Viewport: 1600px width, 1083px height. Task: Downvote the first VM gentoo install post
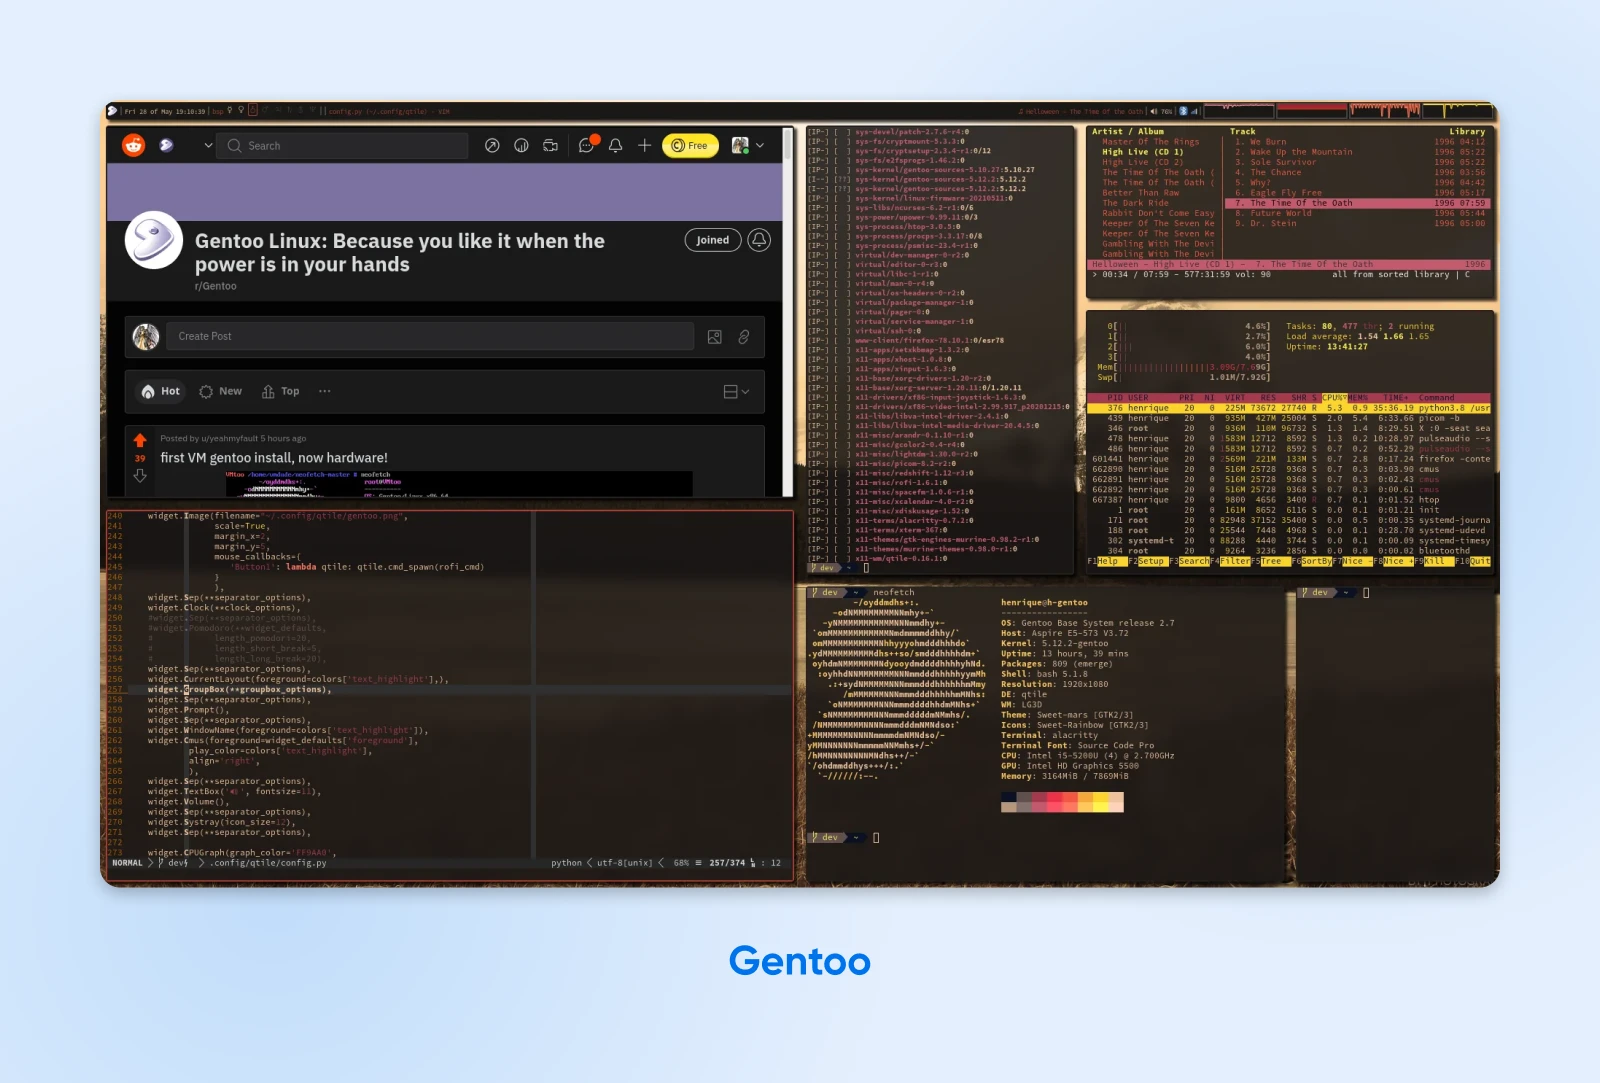pyautogui.click(x=140, y=476)
